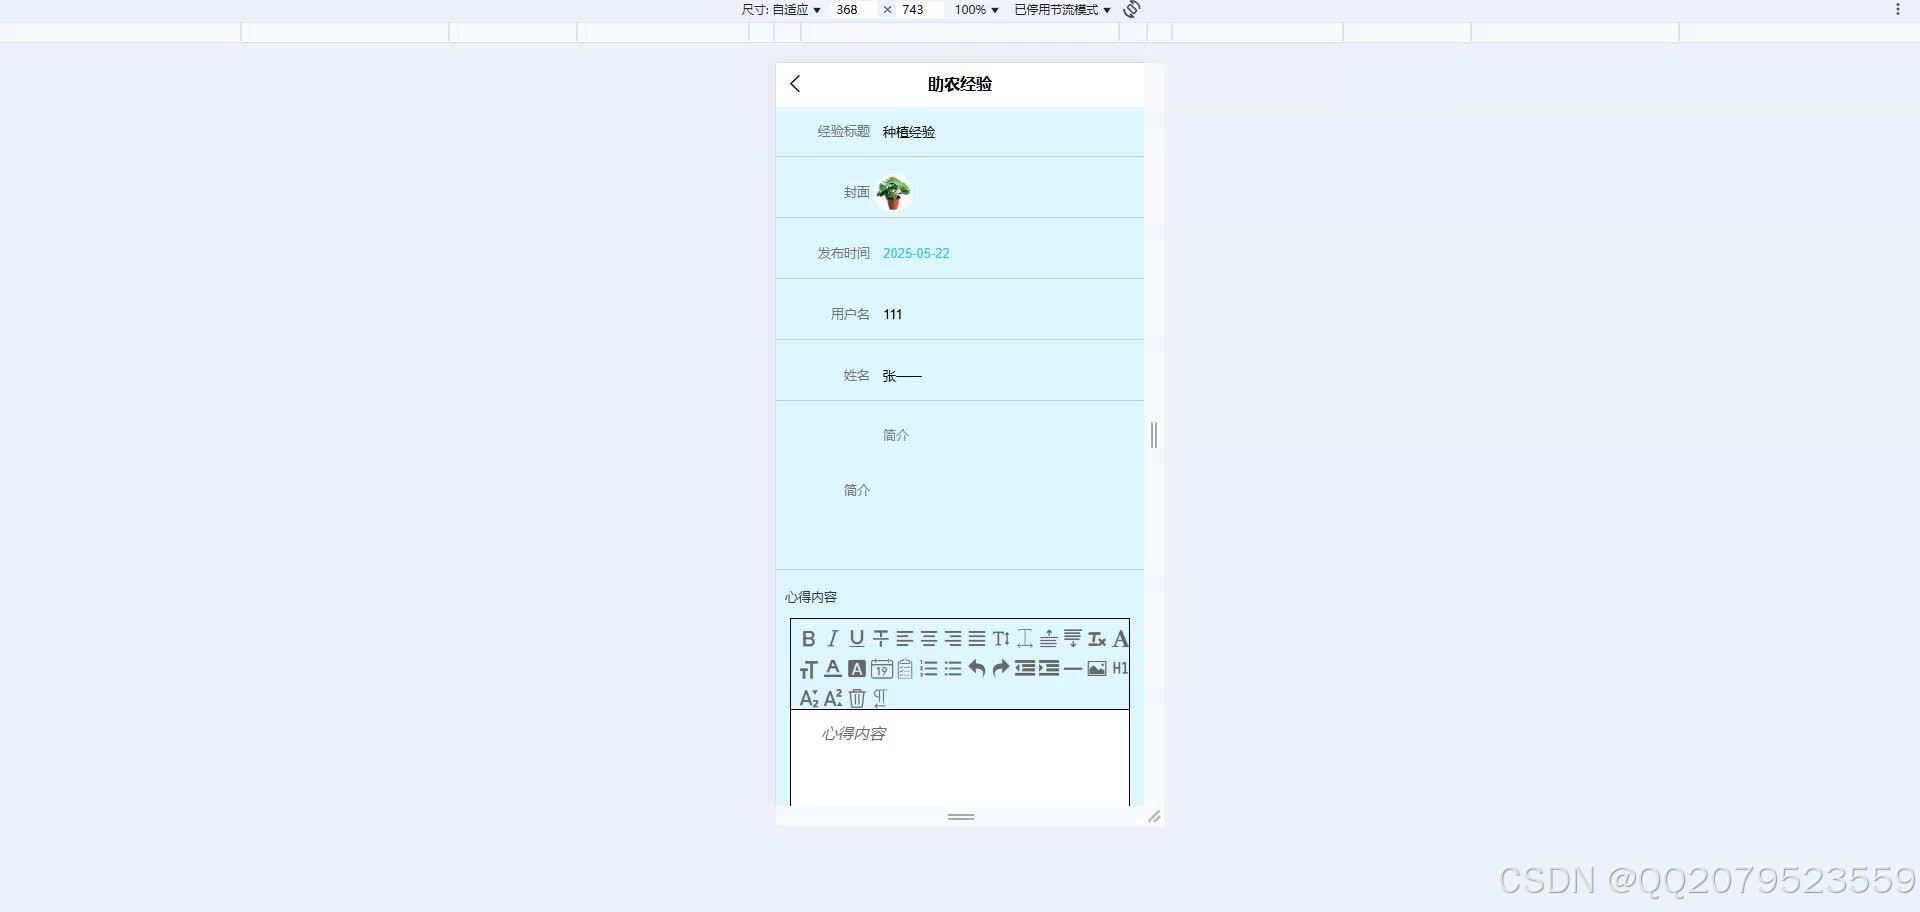The width and height of the screenshot is (1920, 912).
Task: Align text left in the editor
Action: click(x=905, y=639)
